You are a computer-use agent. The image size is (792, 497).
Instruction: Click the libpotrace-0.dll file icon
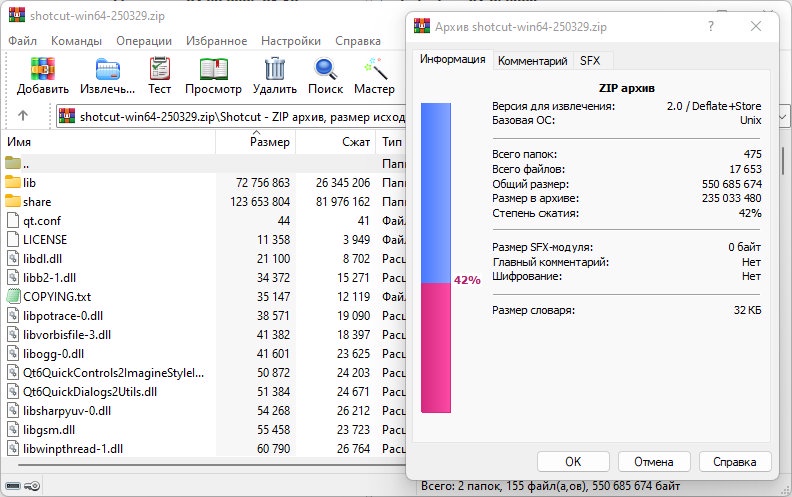coord(13,316)
